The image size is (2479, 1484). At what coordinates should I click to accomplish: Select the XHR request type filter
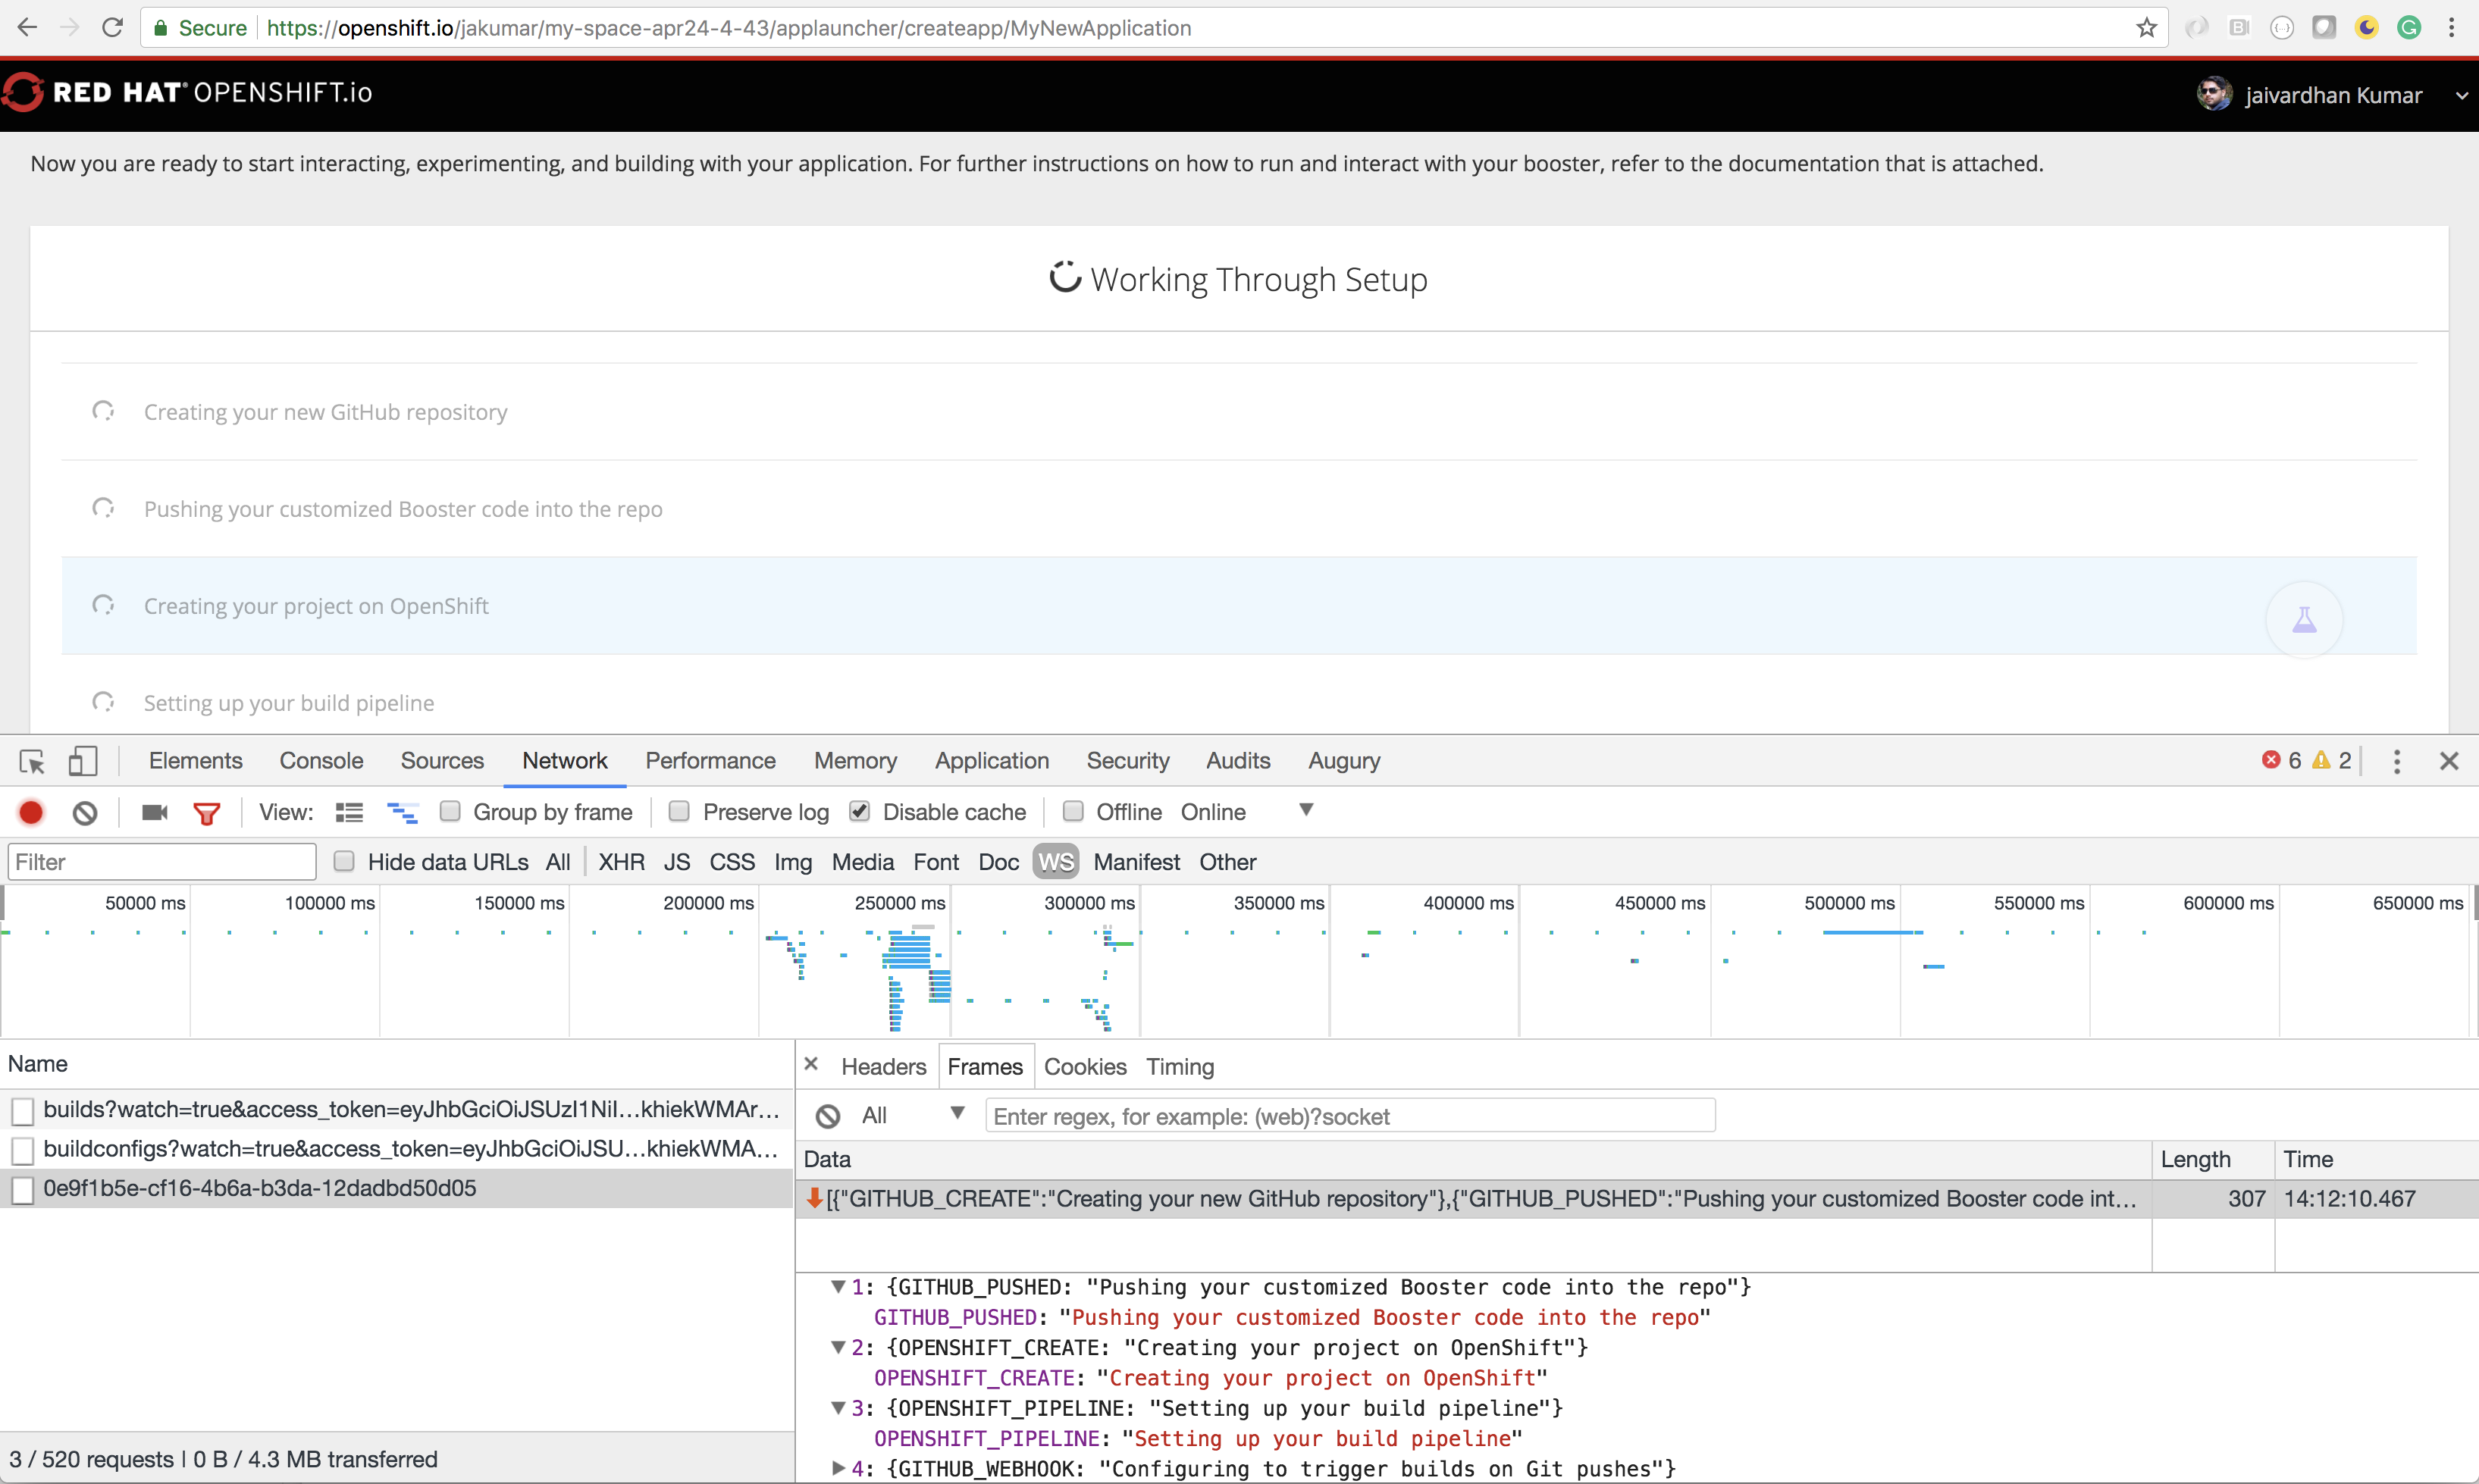tap(621, 862)
